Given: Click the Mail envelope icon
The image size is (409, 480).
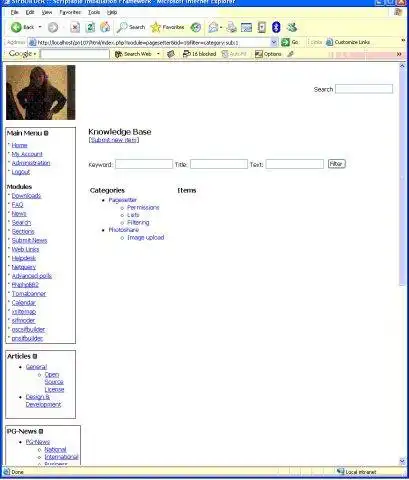Looking at the screenshot, I should (x=213, y=27).
